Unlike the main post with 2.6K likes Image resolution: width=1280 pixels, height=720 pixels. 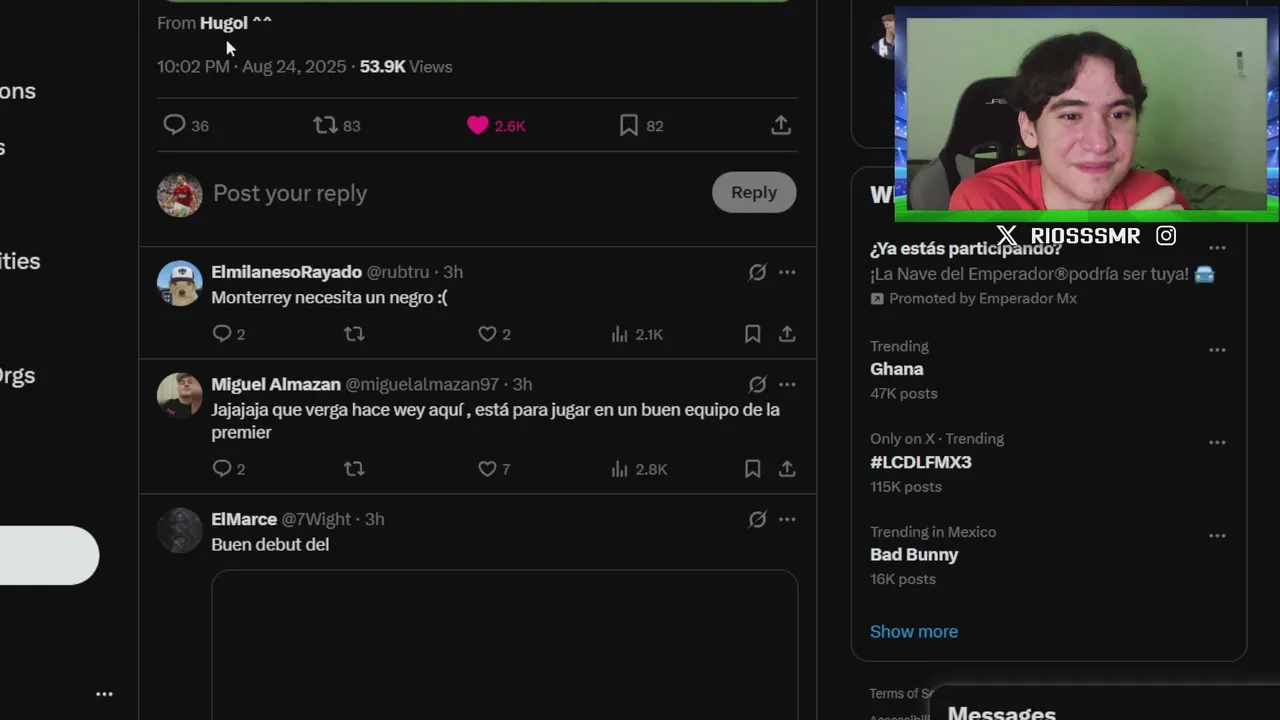(x=496, y=125)
